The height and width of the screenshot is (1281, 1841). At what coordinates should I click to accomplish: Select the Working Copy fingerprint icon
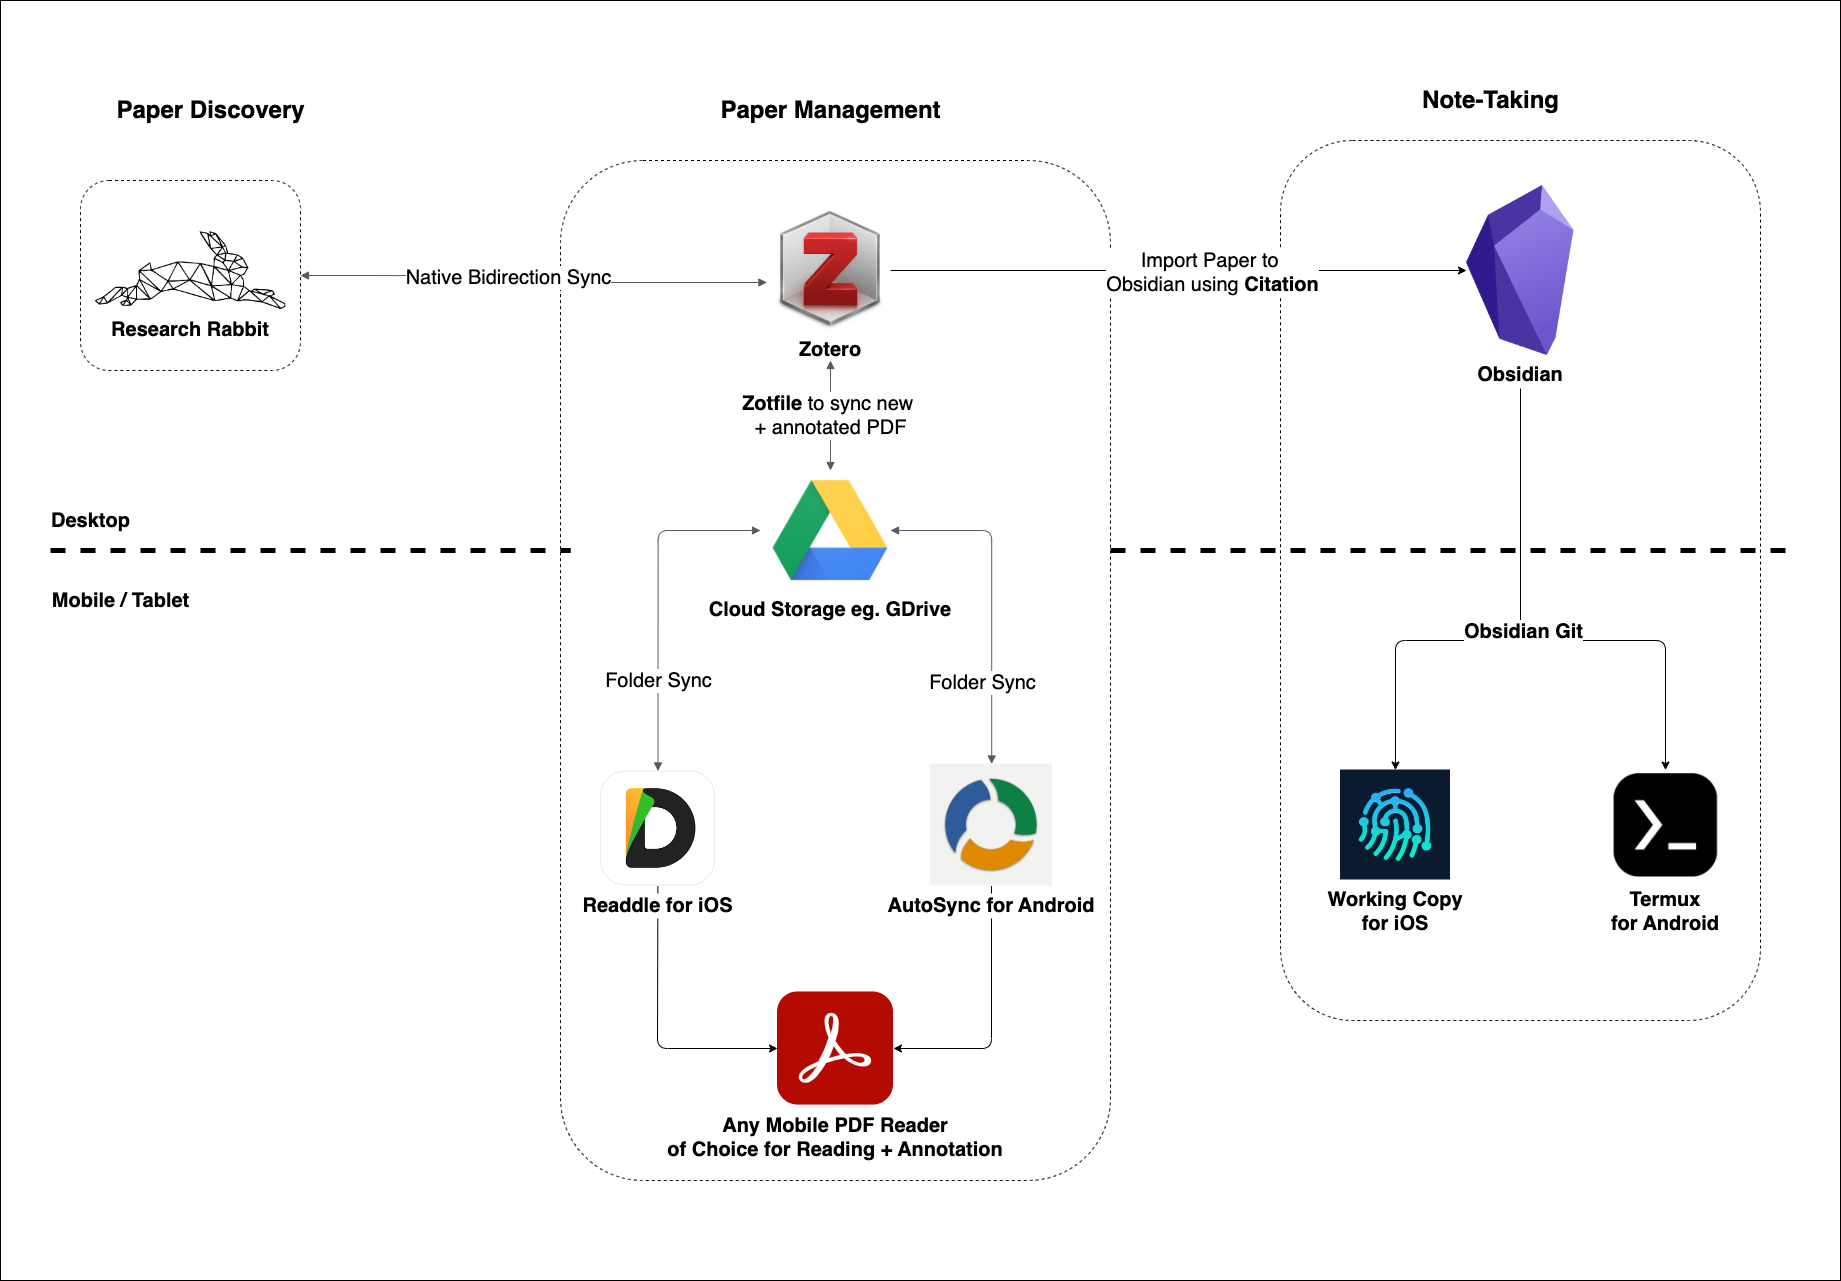pyautogui.click(x=1395, y=824)
